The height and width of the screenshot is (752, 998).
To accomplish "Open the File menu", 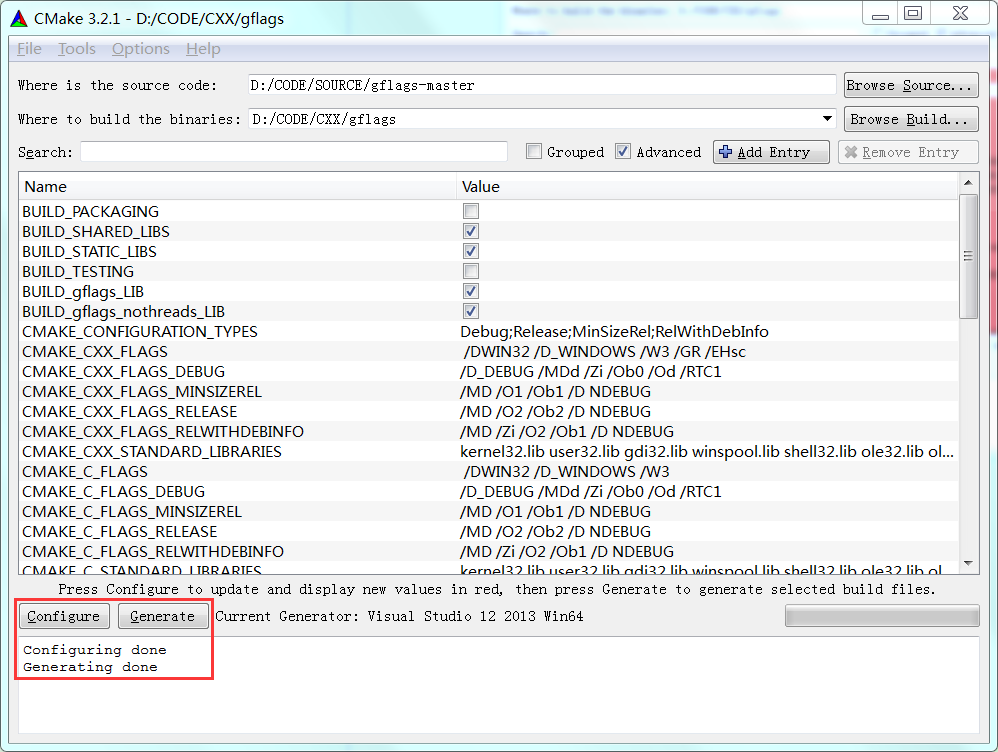I will click(x=29, y=49).
